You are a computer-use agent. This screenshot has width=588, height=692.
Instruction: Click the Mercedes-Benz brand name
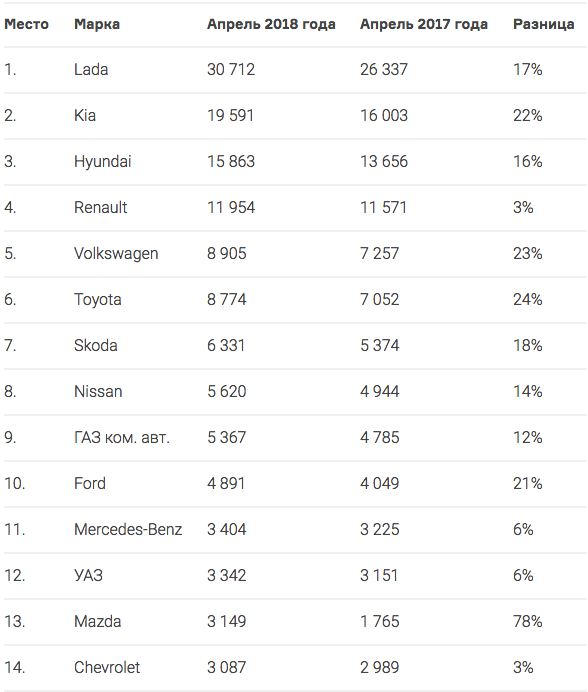pyautogui.click(x=128, y=529)
